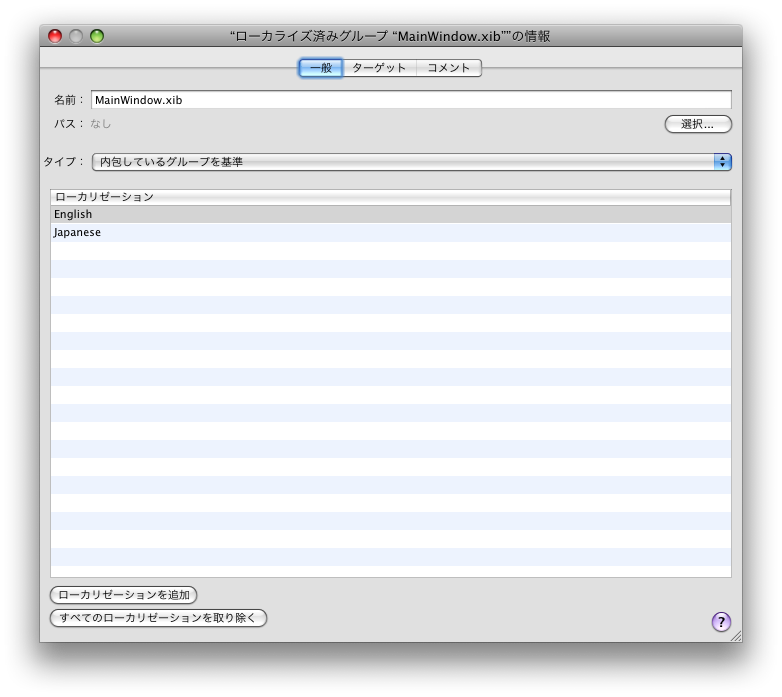Switch to the コメント tab

pos(448,68)
